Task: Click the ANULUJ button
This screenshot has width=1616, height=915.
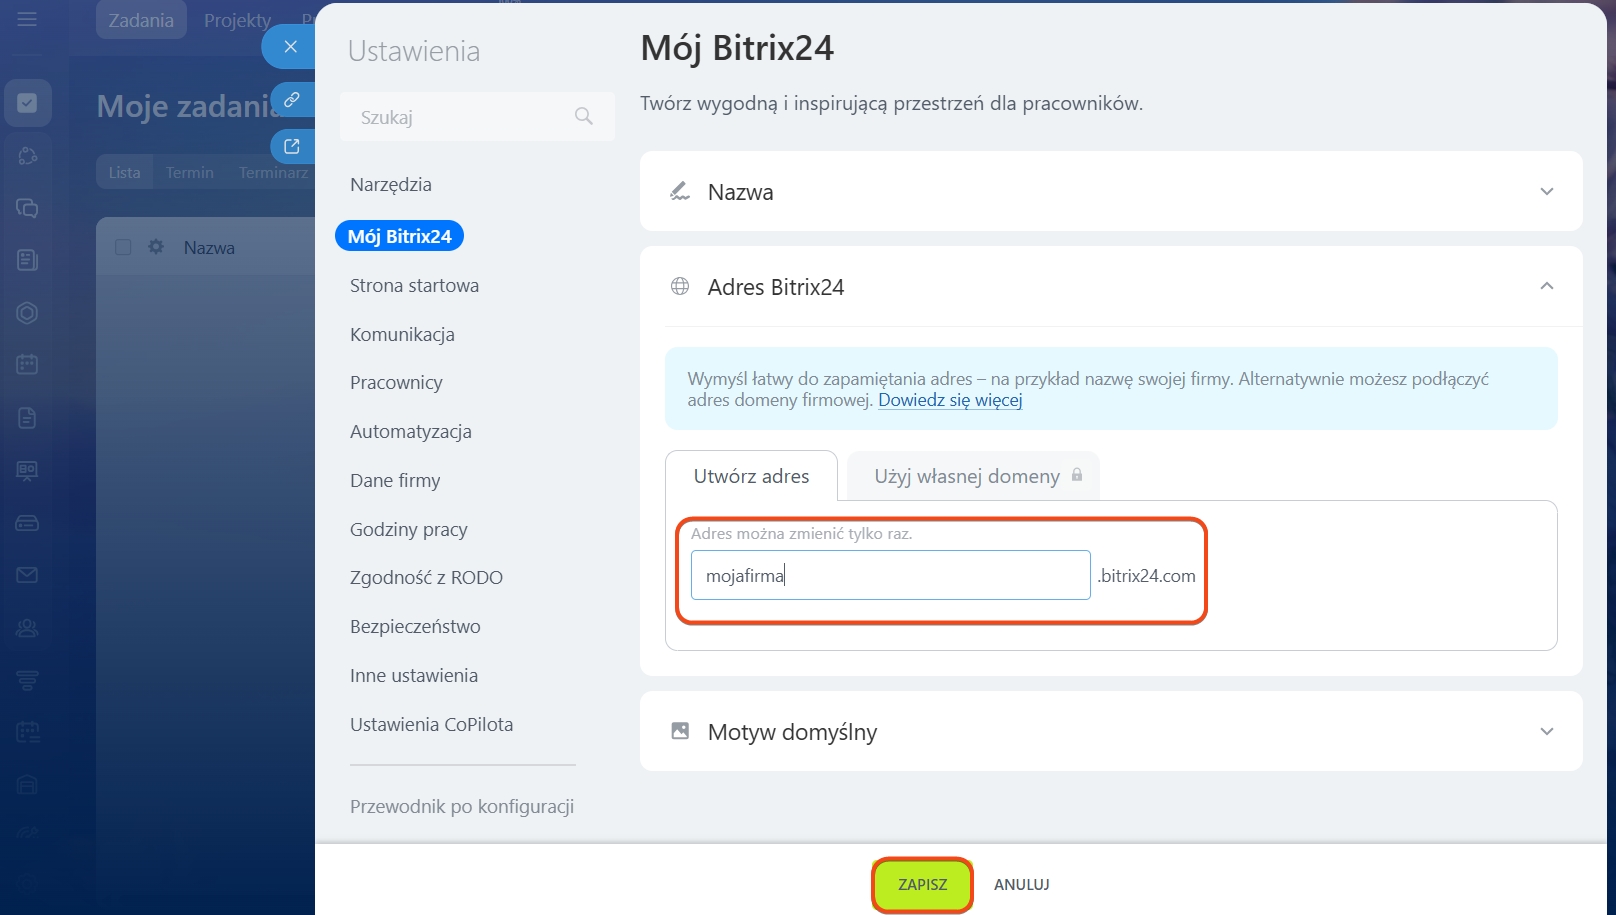Action: 1021,885
